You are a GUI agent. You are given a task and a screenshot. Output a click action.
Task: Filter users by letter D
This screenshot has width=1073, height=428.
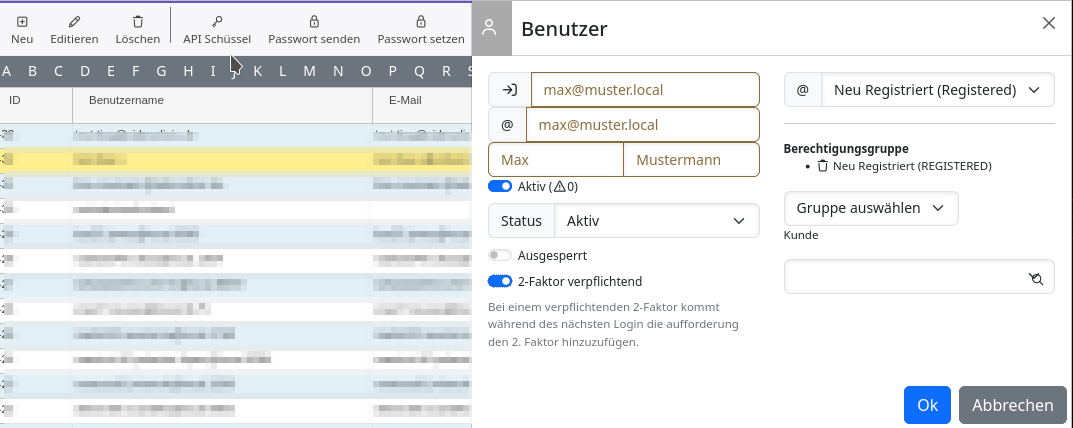point(85,71)
